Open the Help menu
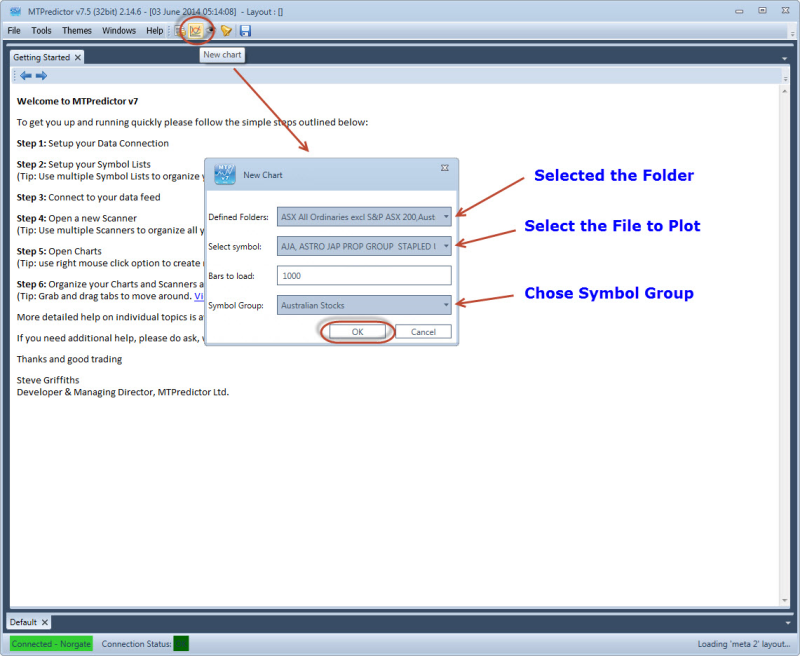800x656 pixels. 155,31
